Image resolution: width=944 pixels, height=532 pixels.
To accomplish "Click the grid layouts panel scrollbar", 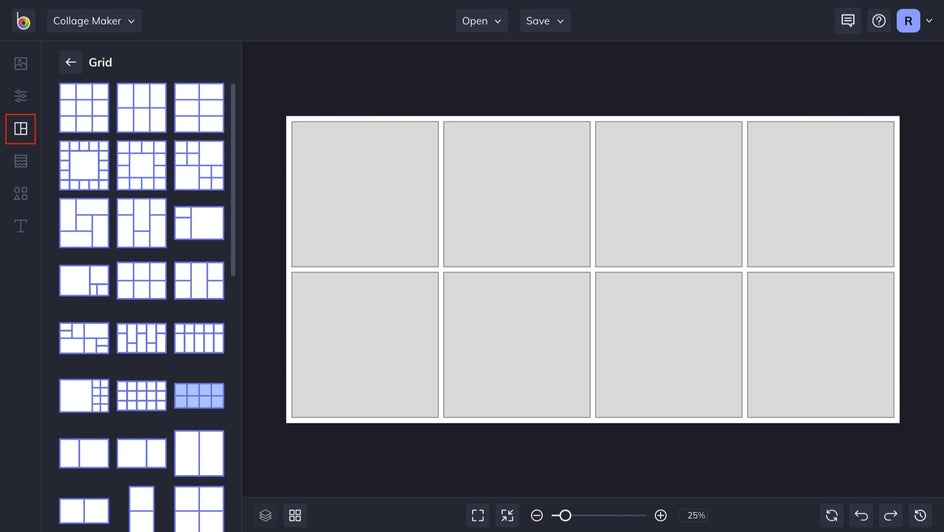I will point(233,180).
